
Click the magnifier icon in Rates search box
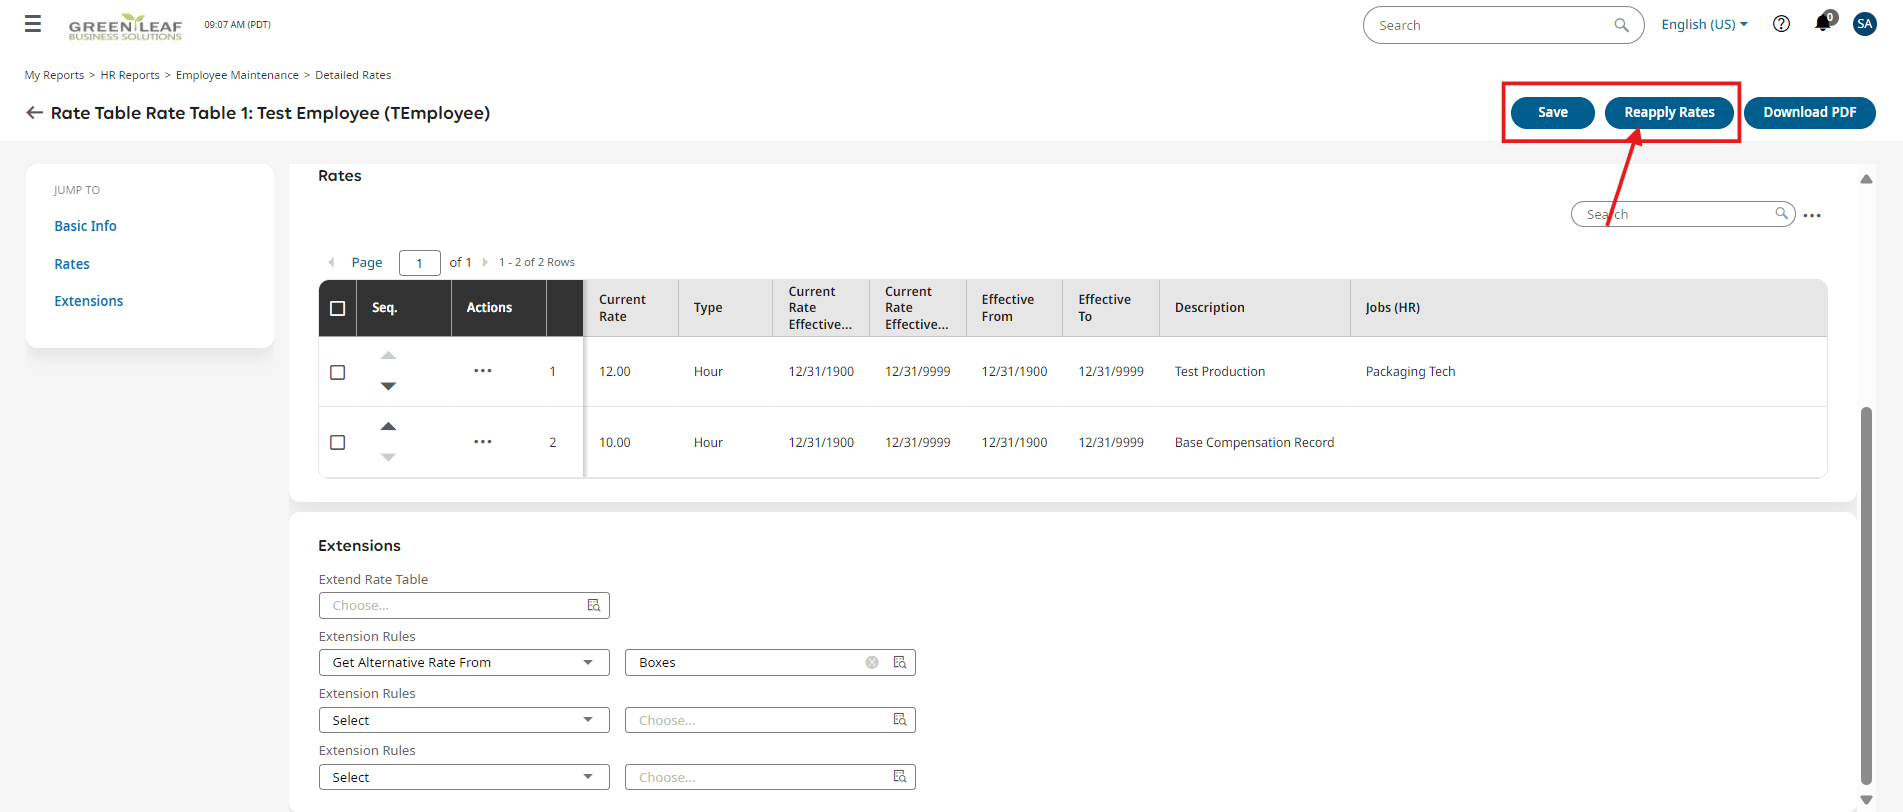point(1781,213)
